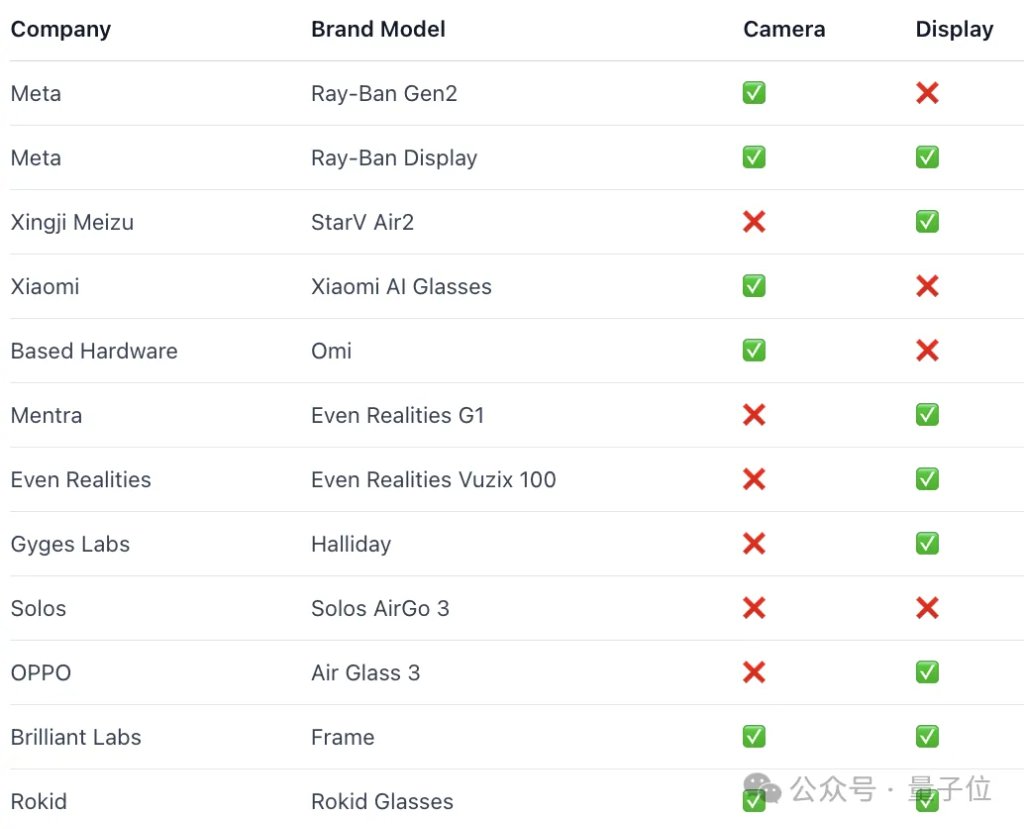Click the red Display cross for Solos AirGo 3
1024x829 pixels.
point(927,608)
